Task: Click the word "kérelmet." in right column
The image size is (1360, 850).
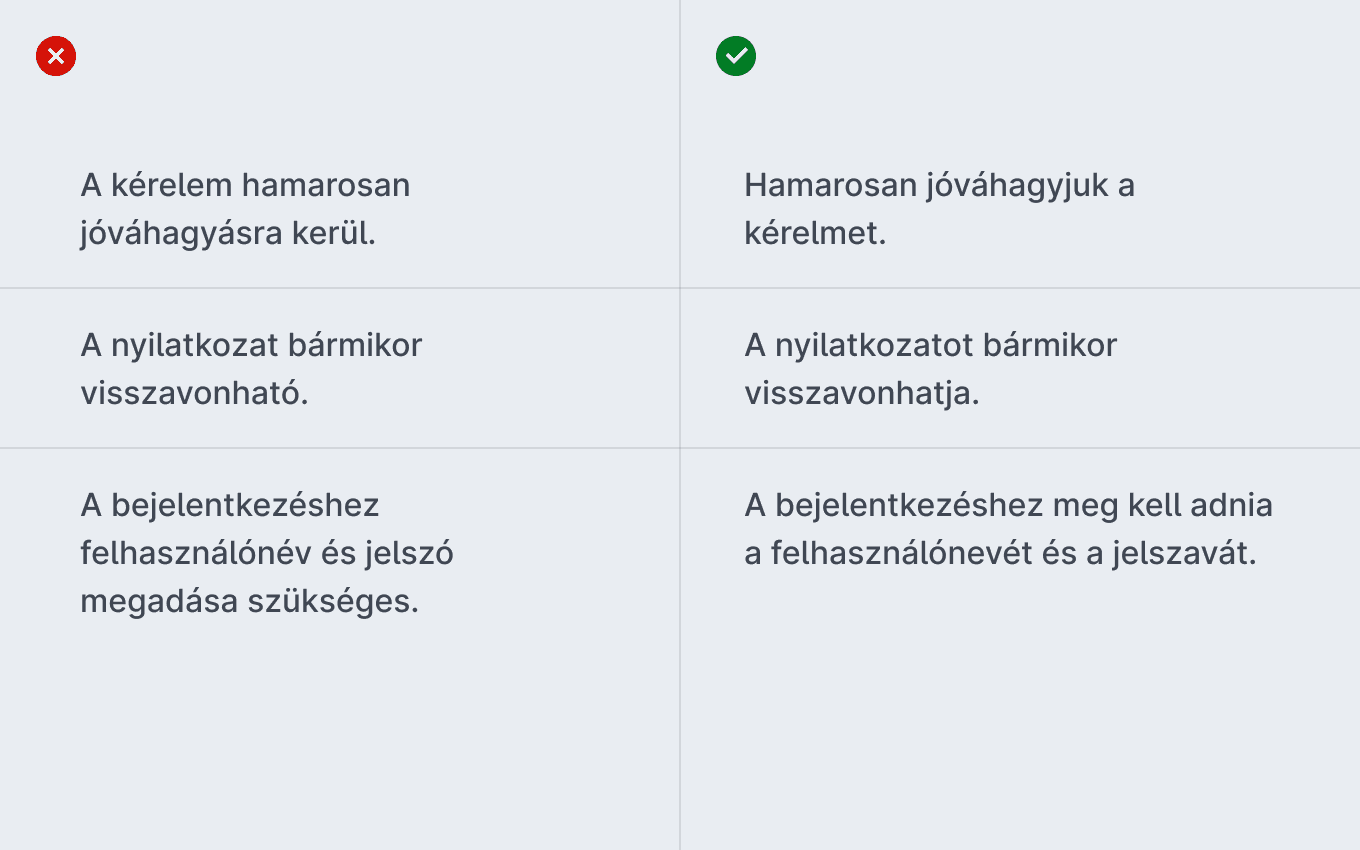Action: tap(816, 234)
